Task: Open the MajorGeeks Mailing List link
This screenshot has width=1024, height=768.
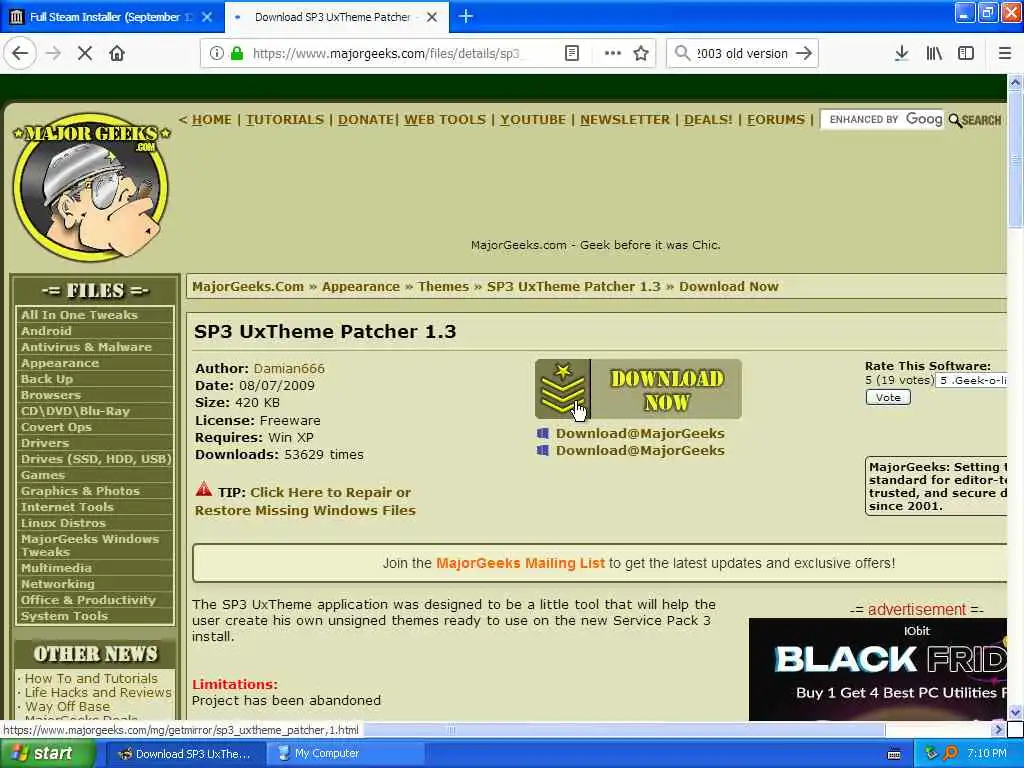Action: click(520, 563)
